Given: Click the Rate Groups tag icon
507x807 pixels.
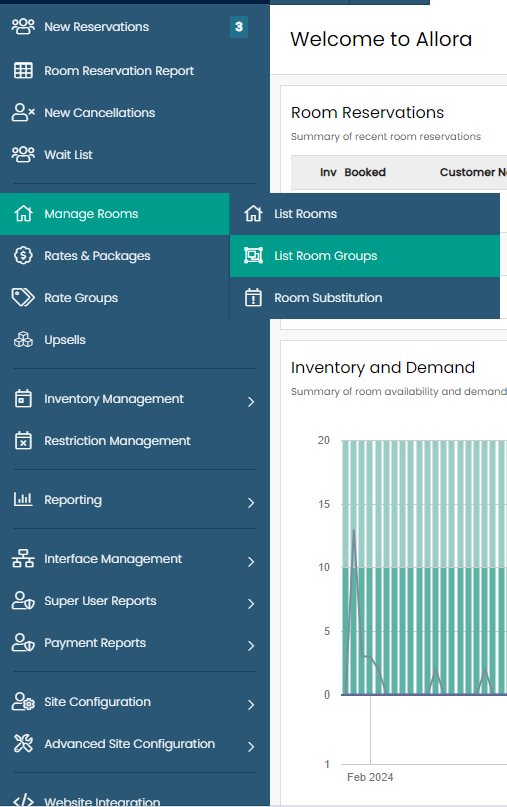Looking at the screenshot, I should pyautogui.click(x=23, y=297).
